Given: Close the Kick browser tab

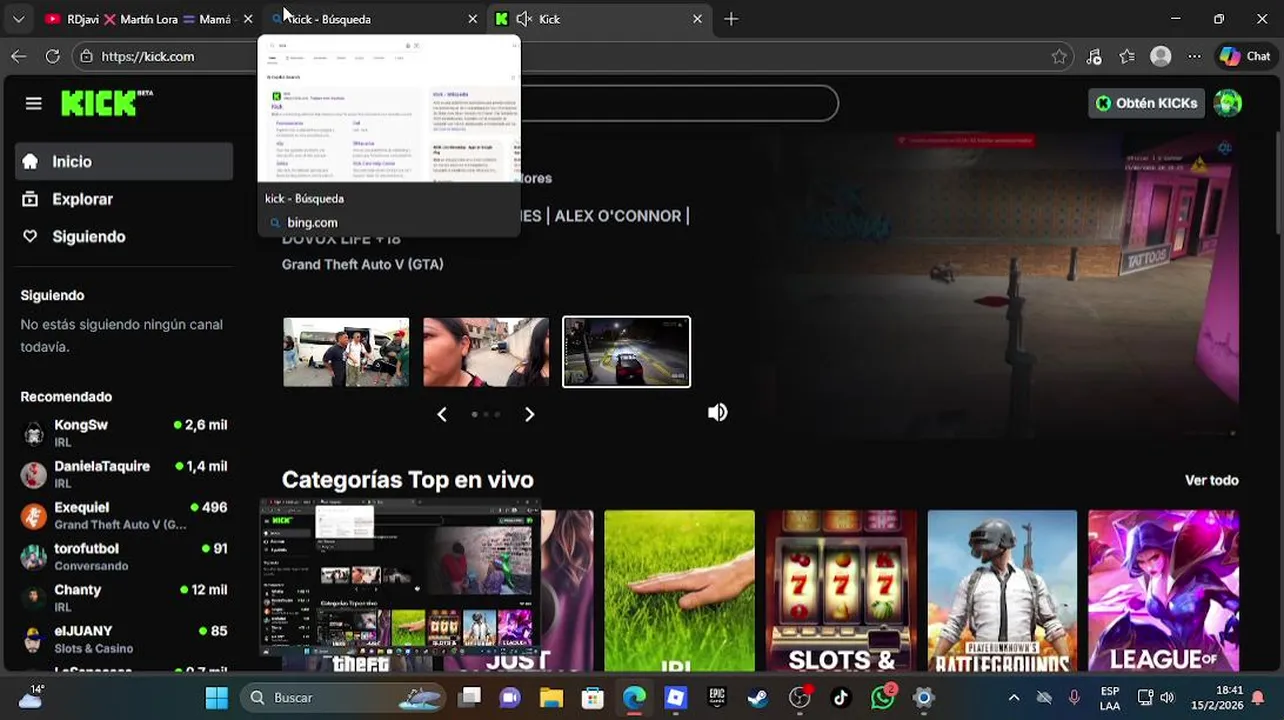Looking at the screenshot, I should point(697,19).
